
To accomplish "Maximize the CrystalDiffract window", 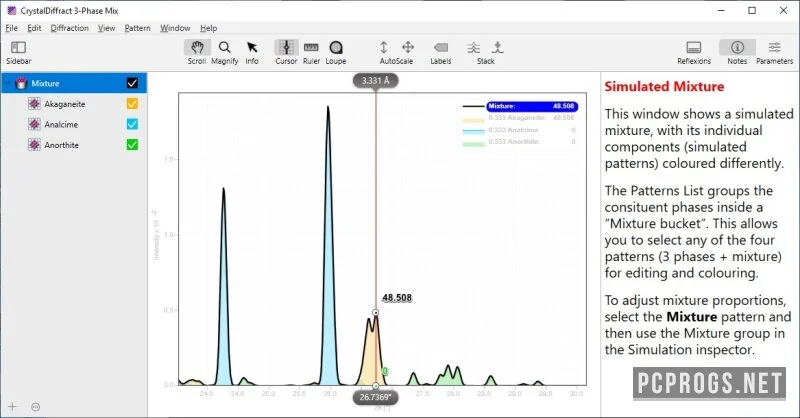I will (x=752, y=10).
